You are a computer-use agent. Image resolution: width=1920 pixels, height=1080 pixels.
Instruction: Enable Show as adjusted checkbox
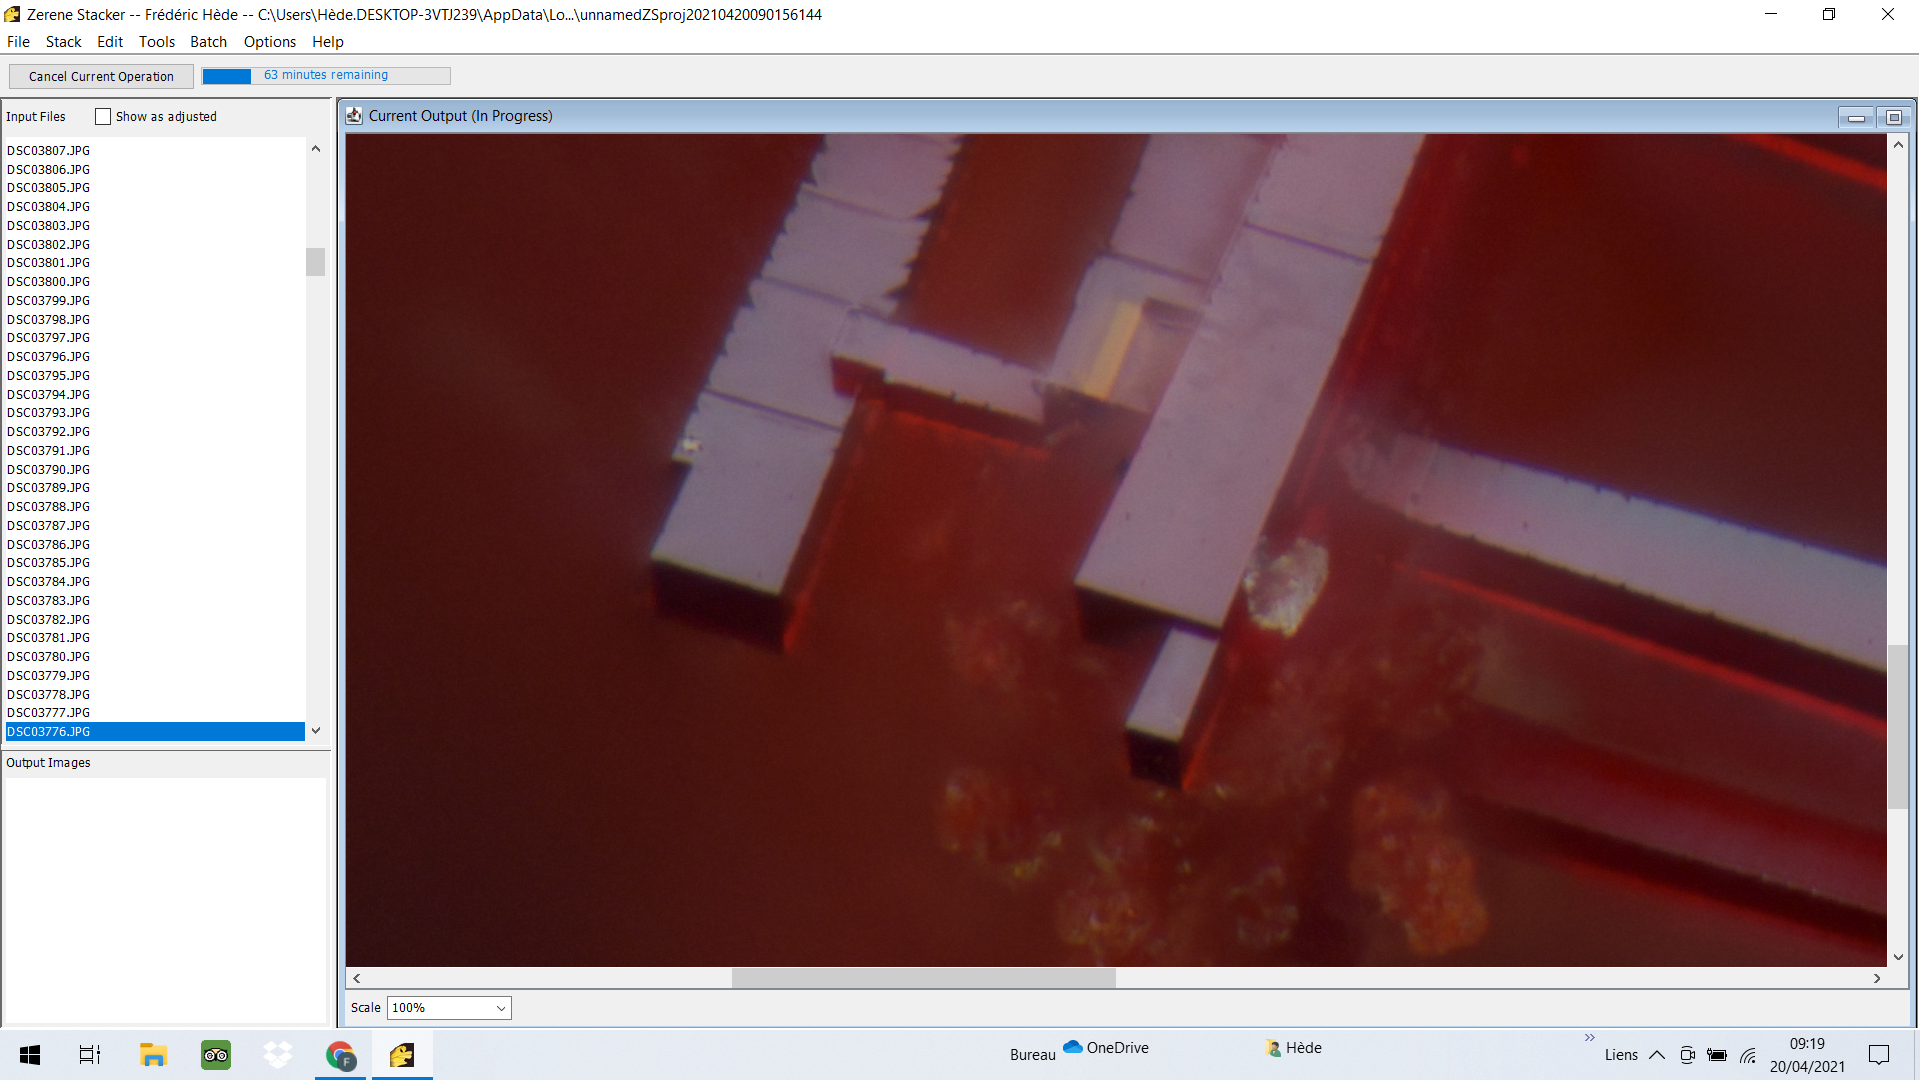click(x=103, y=117)
